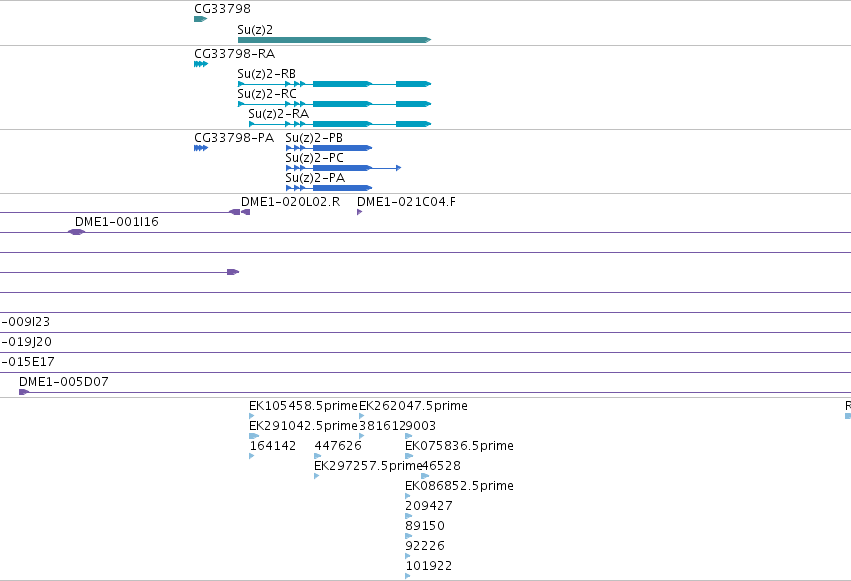Viewport: 851px width, 581px height.
Task: Click the -015E17 clone label
Action: tap(28, 362)
